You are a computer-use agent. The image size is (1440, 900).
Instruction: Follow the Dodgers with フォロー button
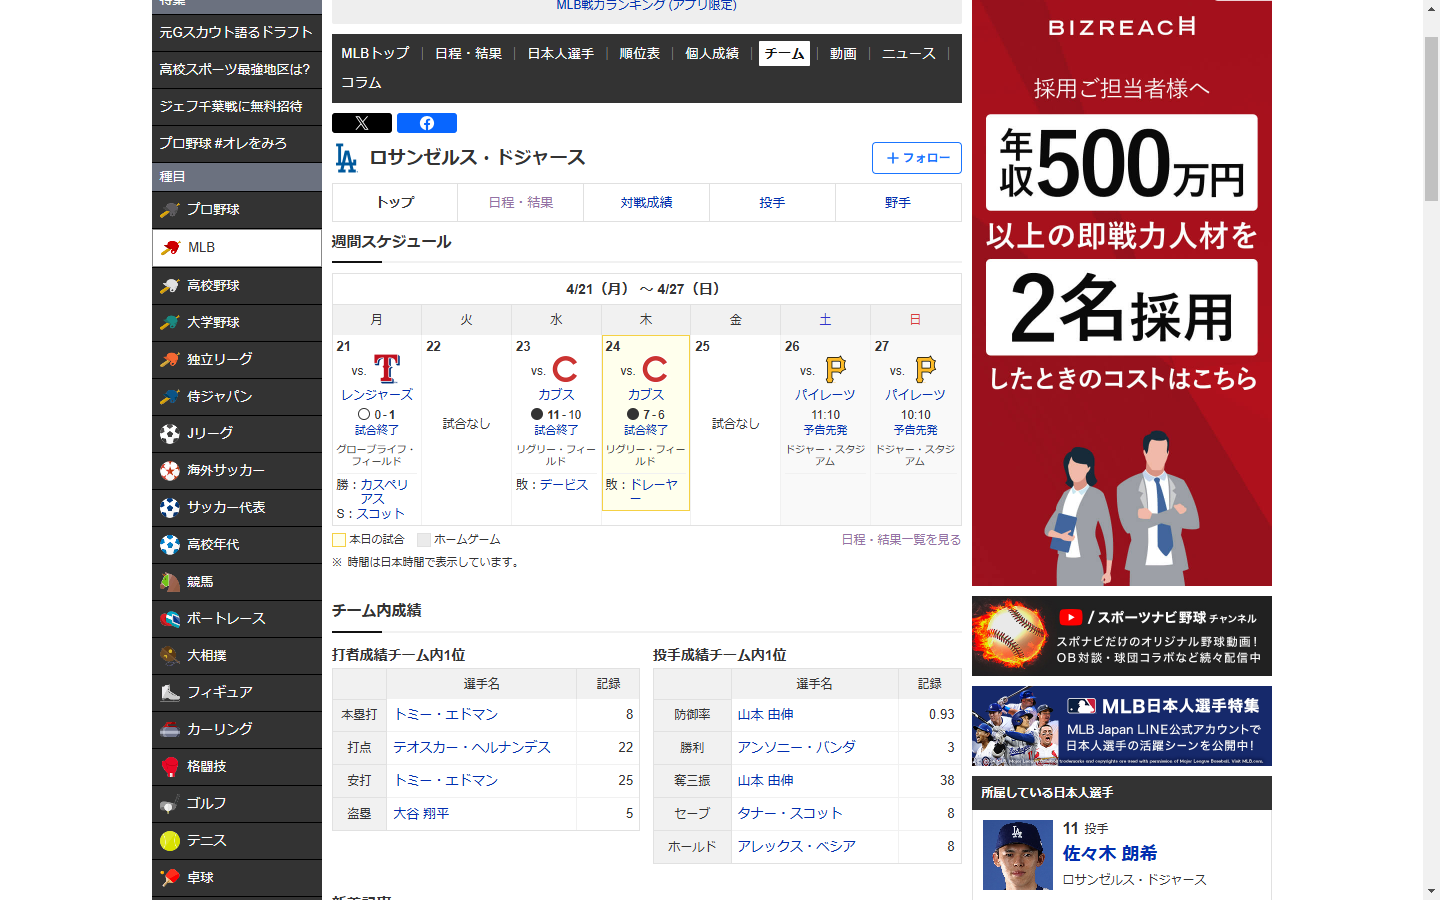tap(917, 158)
